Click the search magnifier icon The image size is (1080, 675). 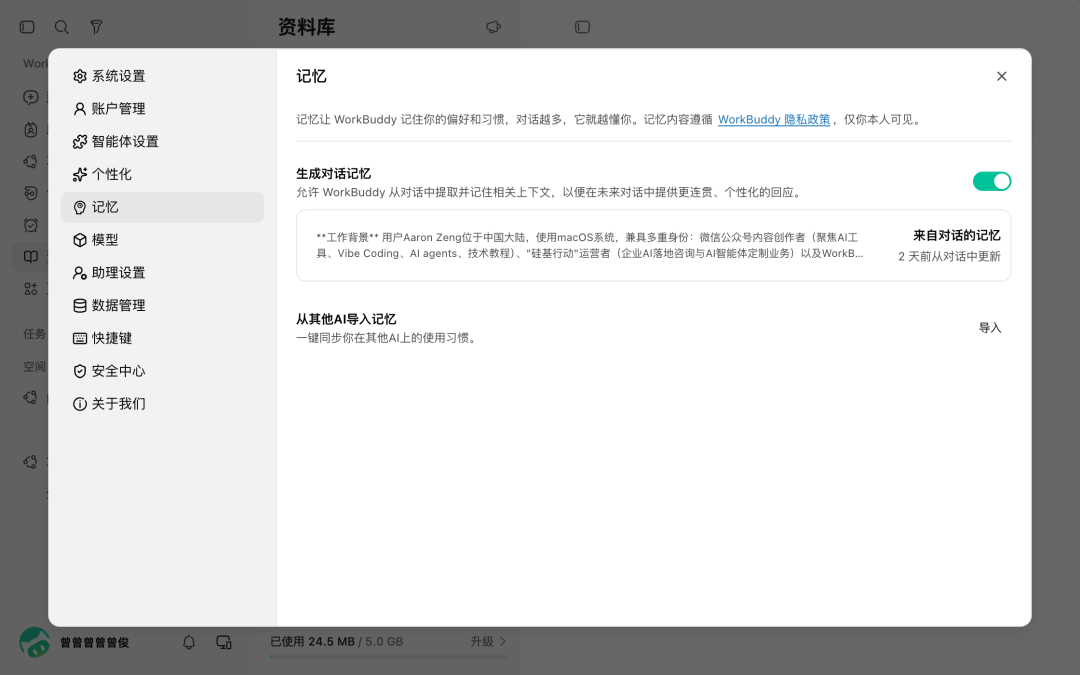[x=61, y=27]
